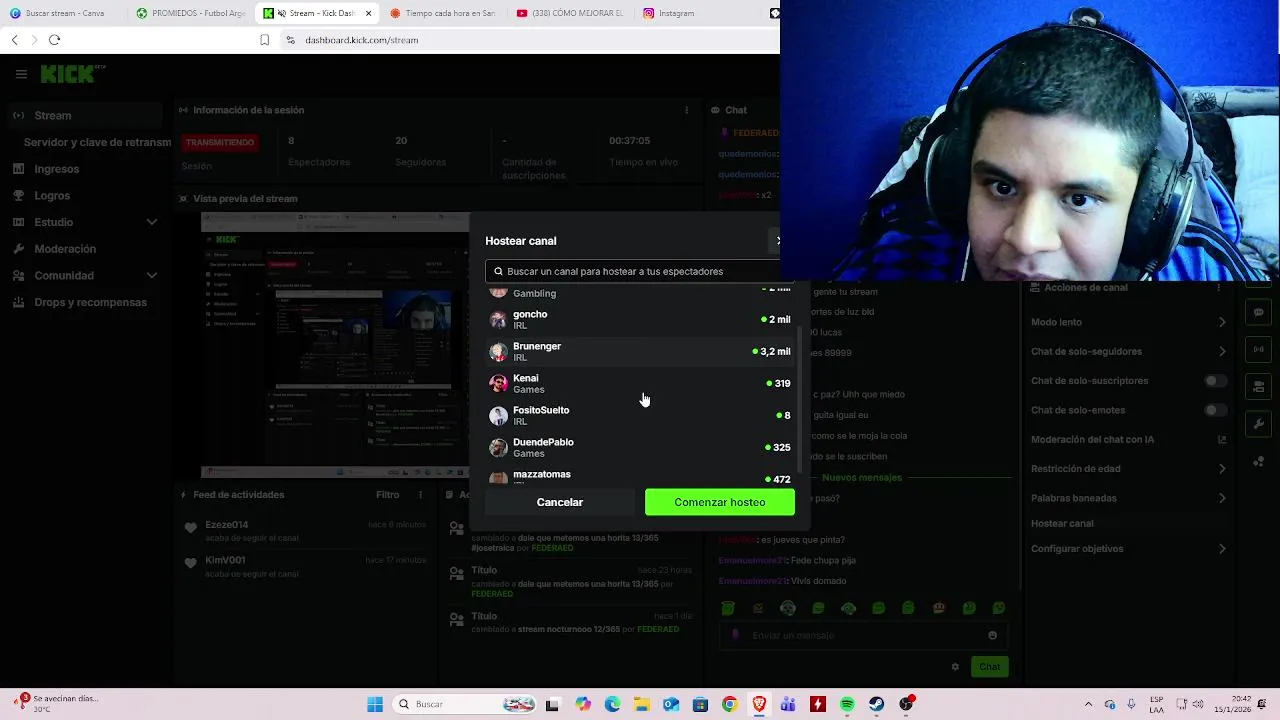Expand Palabras baneadas setting
The width and height of the screenshot is (1280, 720).
point(1221,498)
